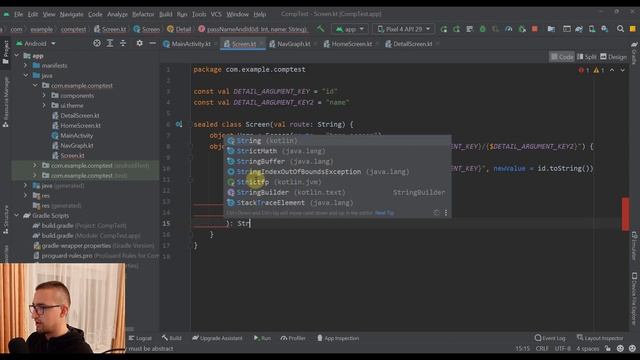Viewport: 640px width, 360px height.
Task: Open the Layout Inspector
Action: [x=600, y=338]
